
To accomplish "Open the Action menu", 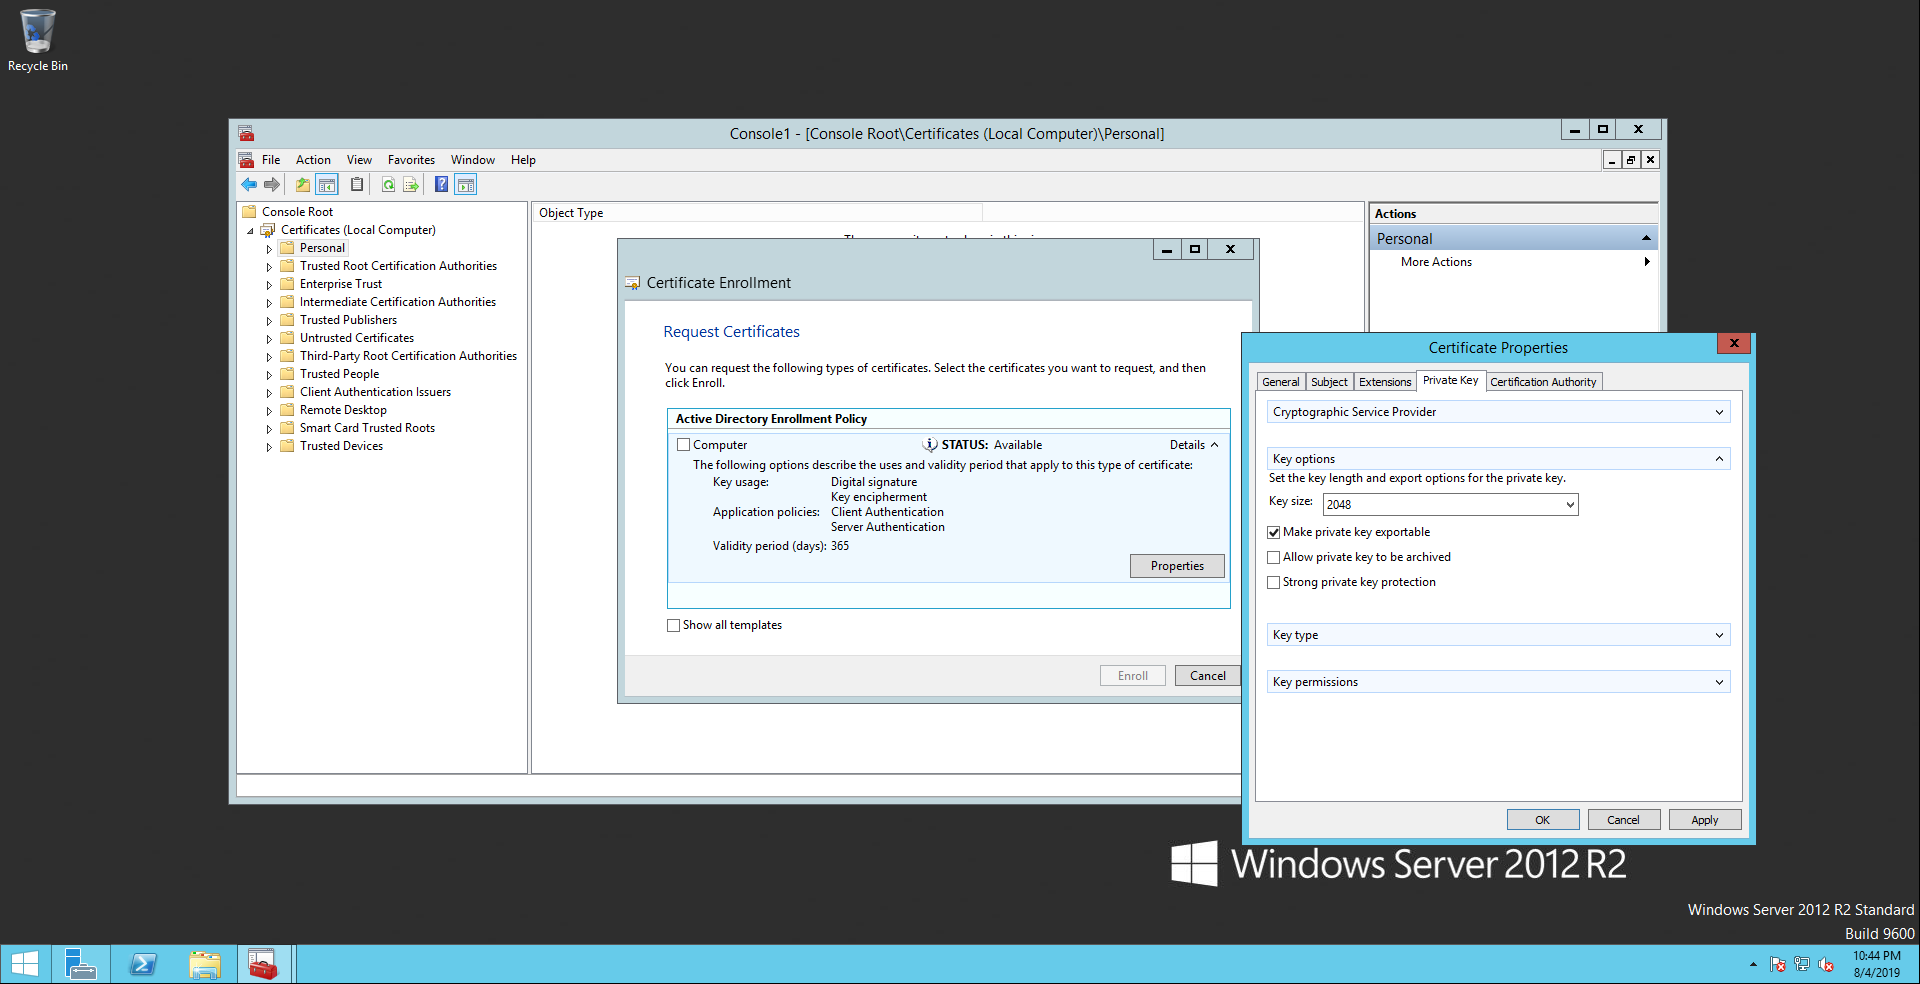I will tap(313, 160).
